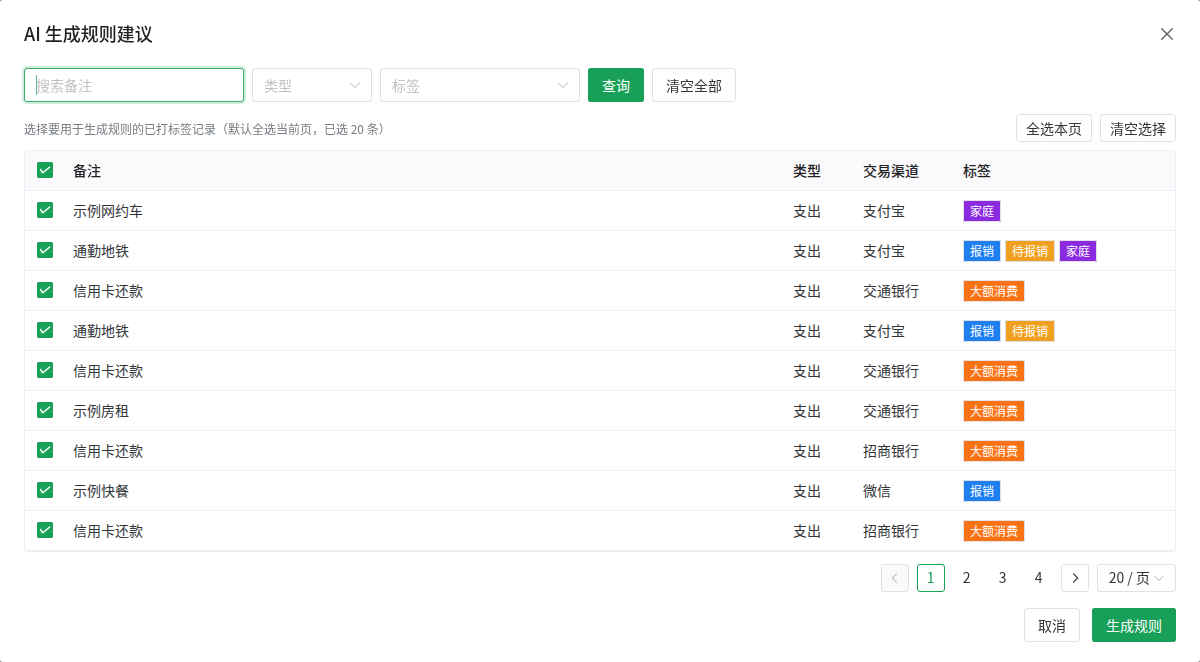The image size is (1200, 662).
Task: Click the 大额消费 tag in the 示例房租 row
Action: click(994, 411)
